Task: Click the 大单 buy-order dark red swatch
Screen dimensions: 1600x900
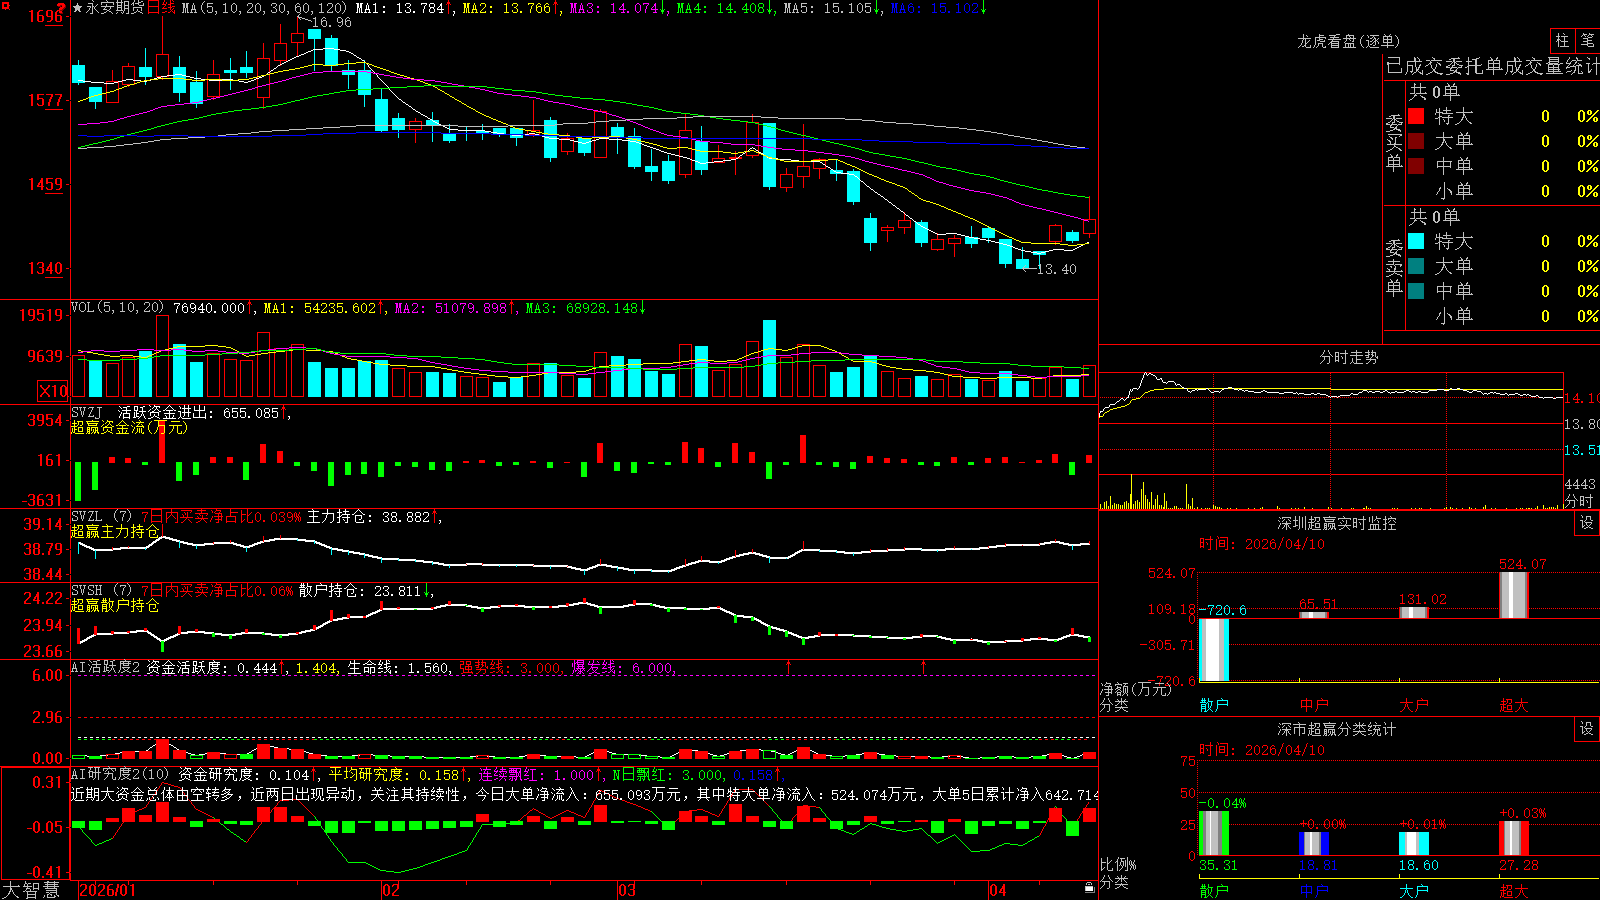Action: tap(1416, 141)
